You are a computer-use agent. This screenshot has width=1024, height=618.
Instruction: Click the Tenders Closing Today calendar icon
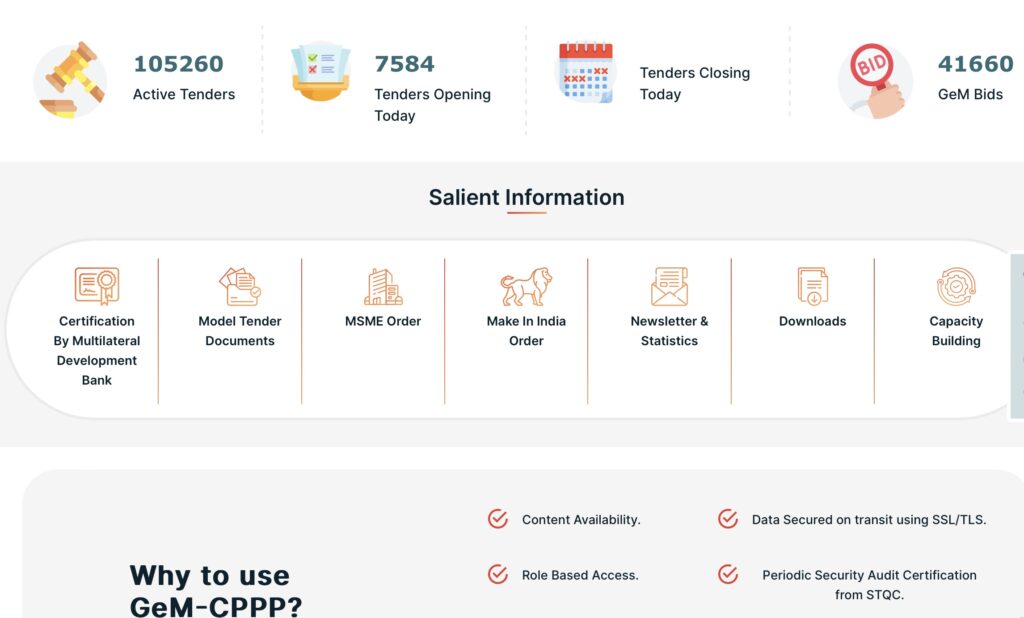point(586,72)
